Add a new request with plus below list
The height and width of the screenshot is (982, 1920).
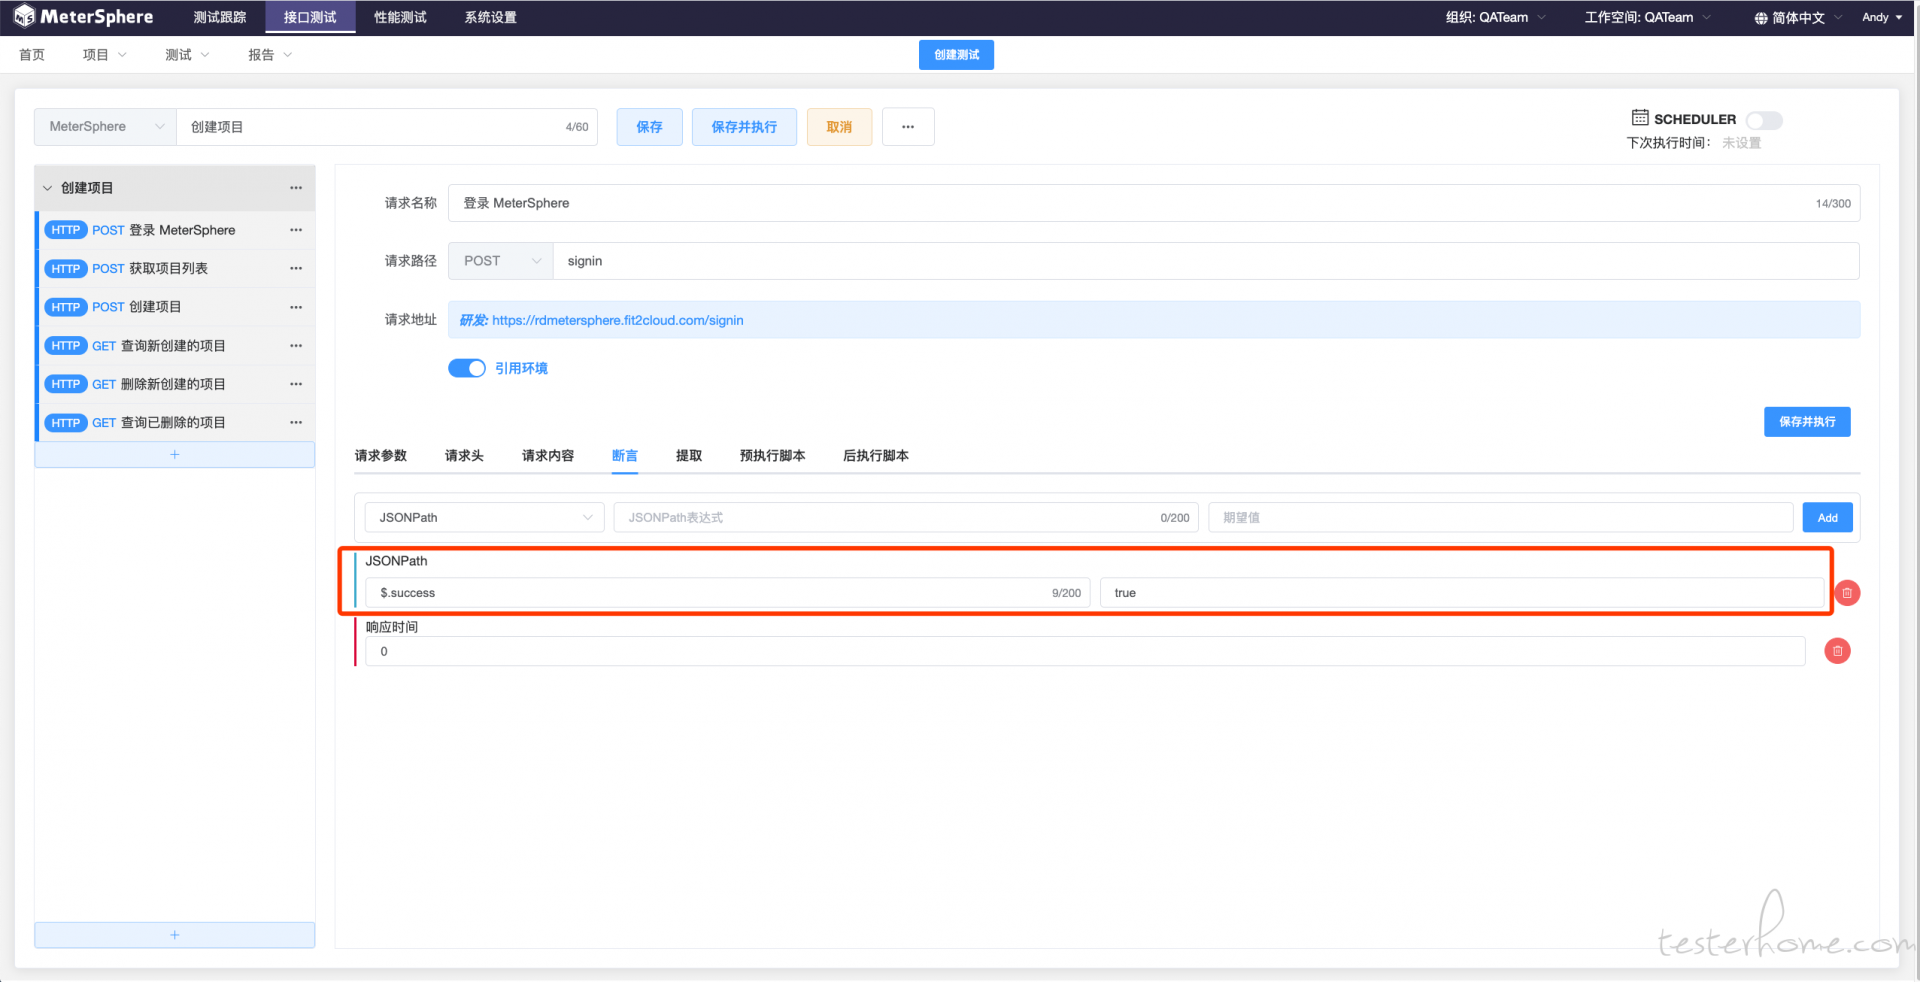click(x=175, y=455)
